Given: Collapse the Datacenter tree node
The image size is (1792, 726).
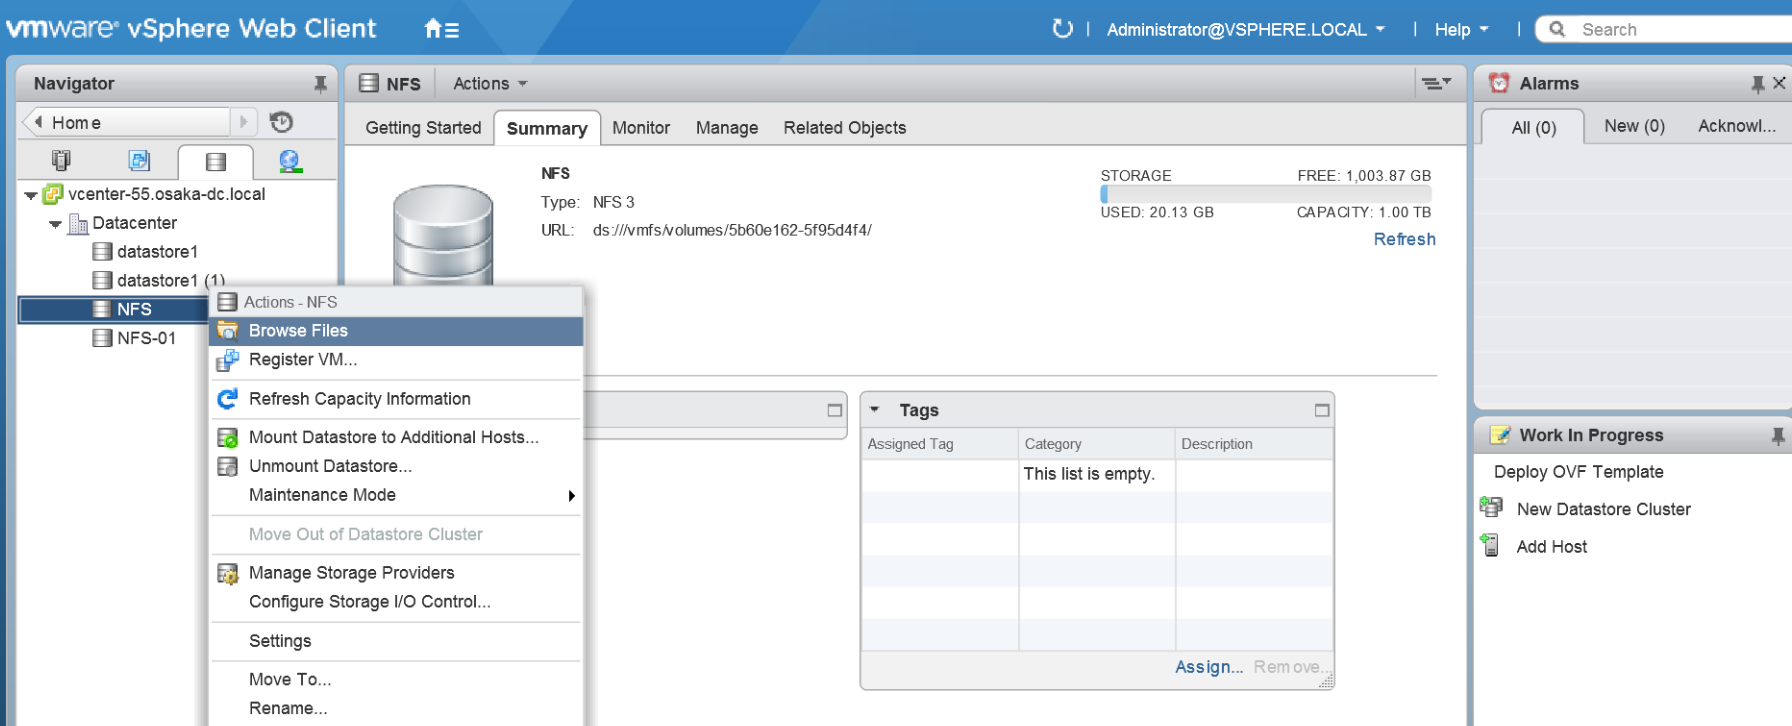Looking at the screenshot, I should (x=56, y=224).
